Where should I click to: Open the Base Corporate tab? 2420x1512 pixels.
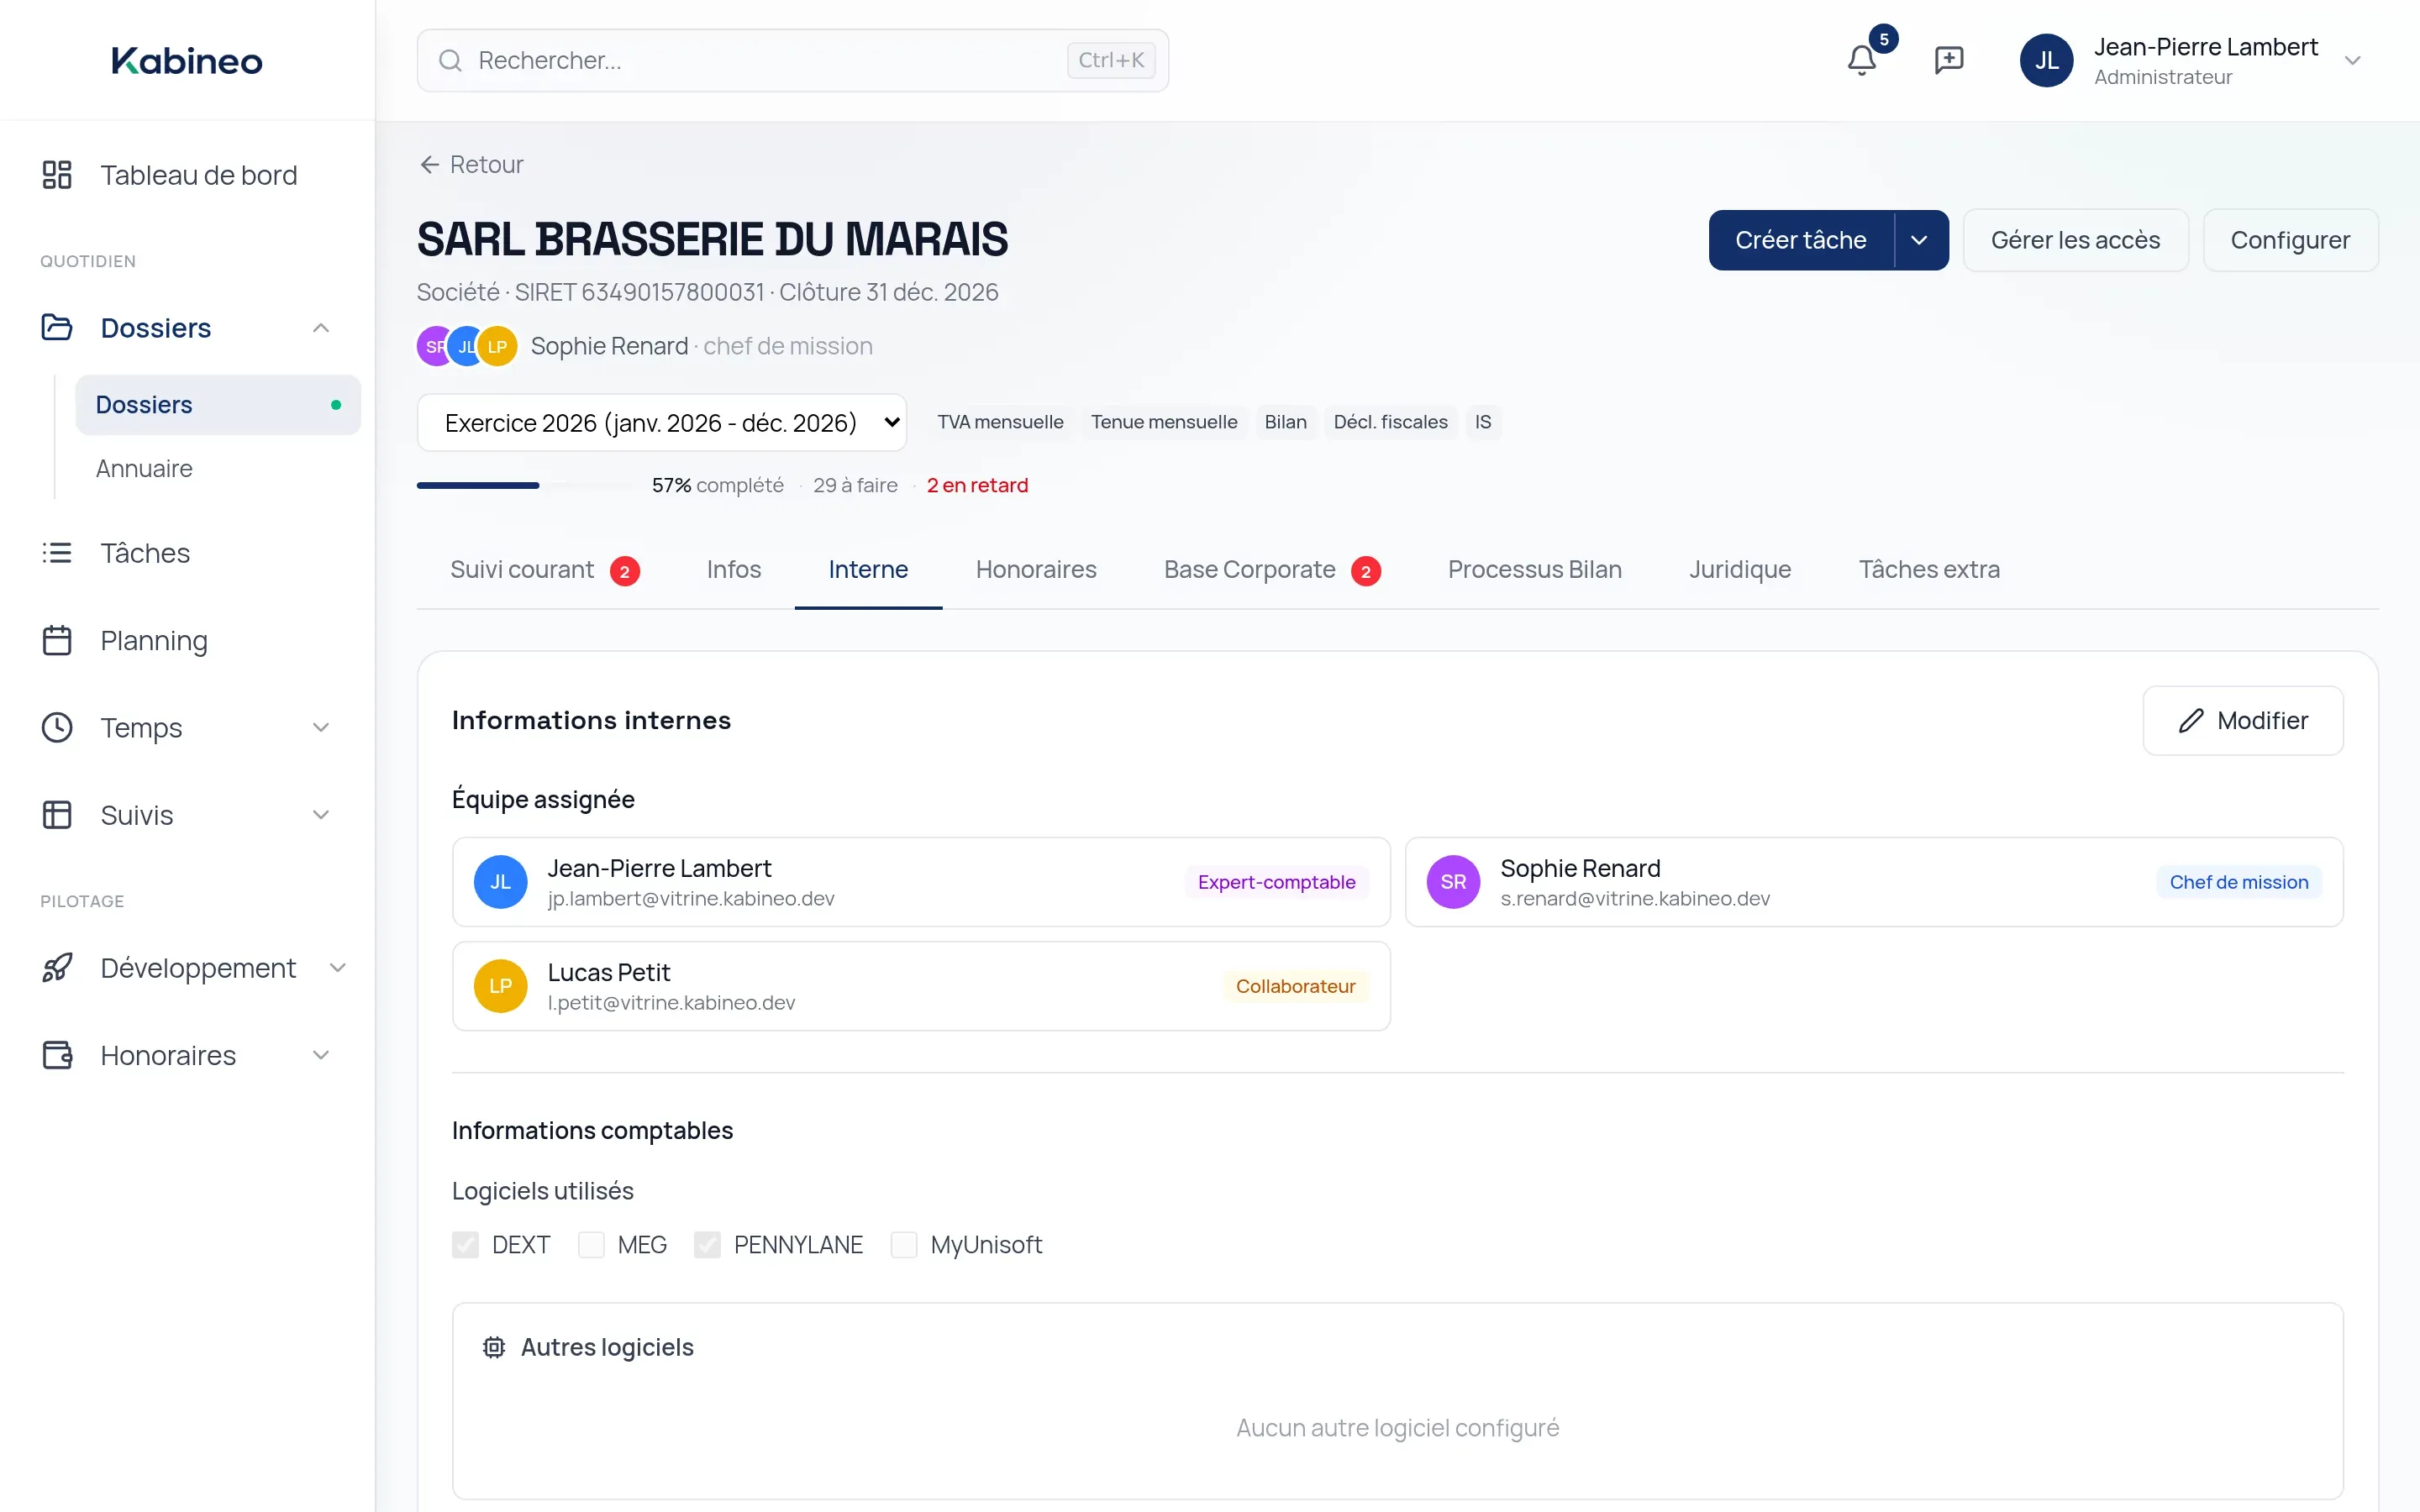point(1272,570)
